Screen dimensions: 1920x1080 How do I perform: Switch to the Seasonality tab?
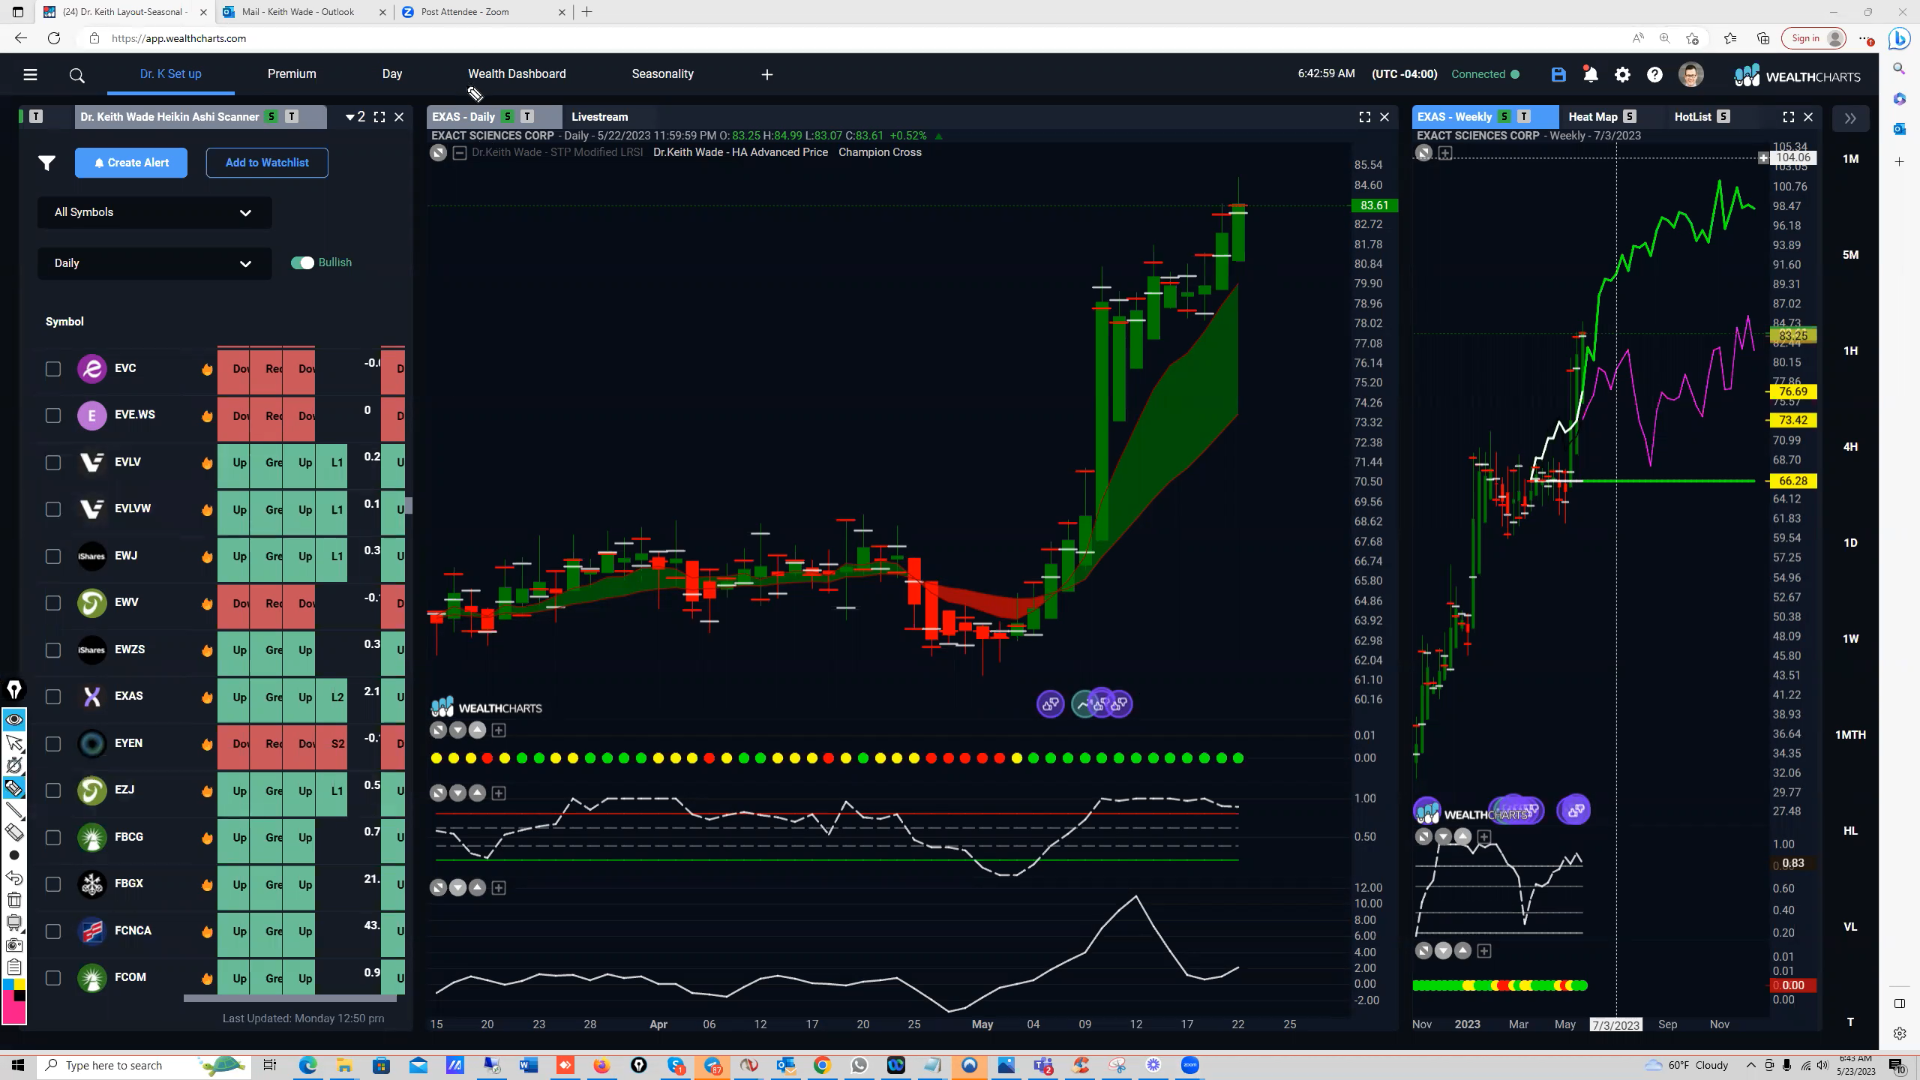[x=662, y=74]
